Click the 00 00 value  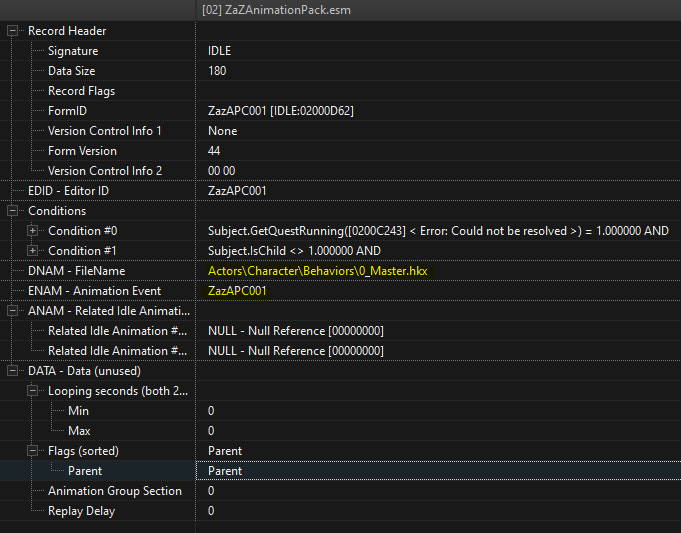tap(221, 171)
